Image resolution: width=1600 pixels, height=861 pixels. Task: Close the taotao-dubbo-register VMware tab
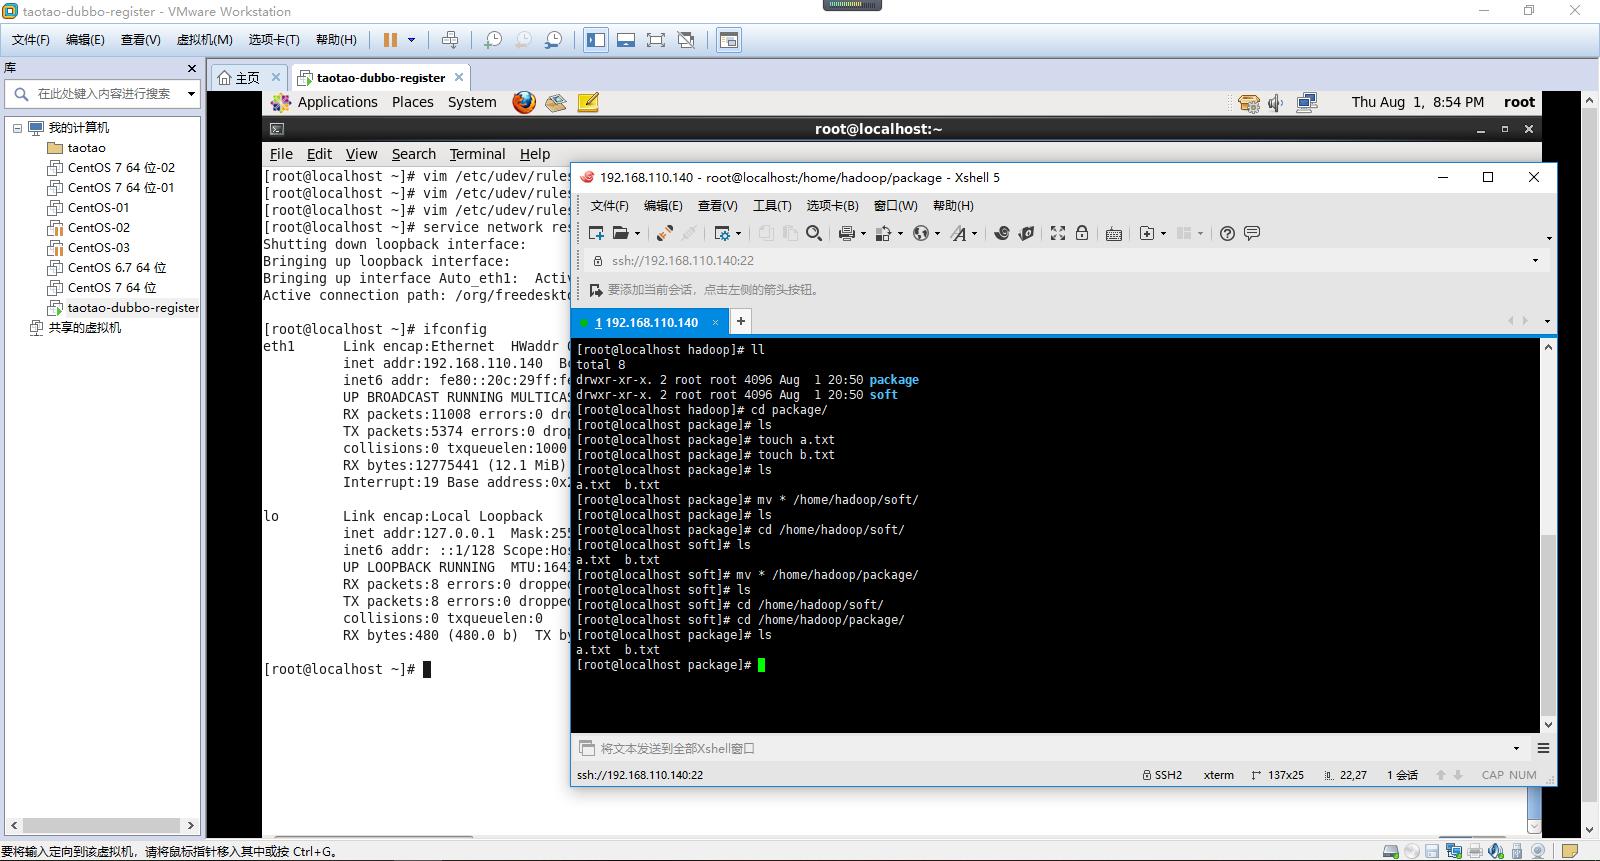(459, 77)
